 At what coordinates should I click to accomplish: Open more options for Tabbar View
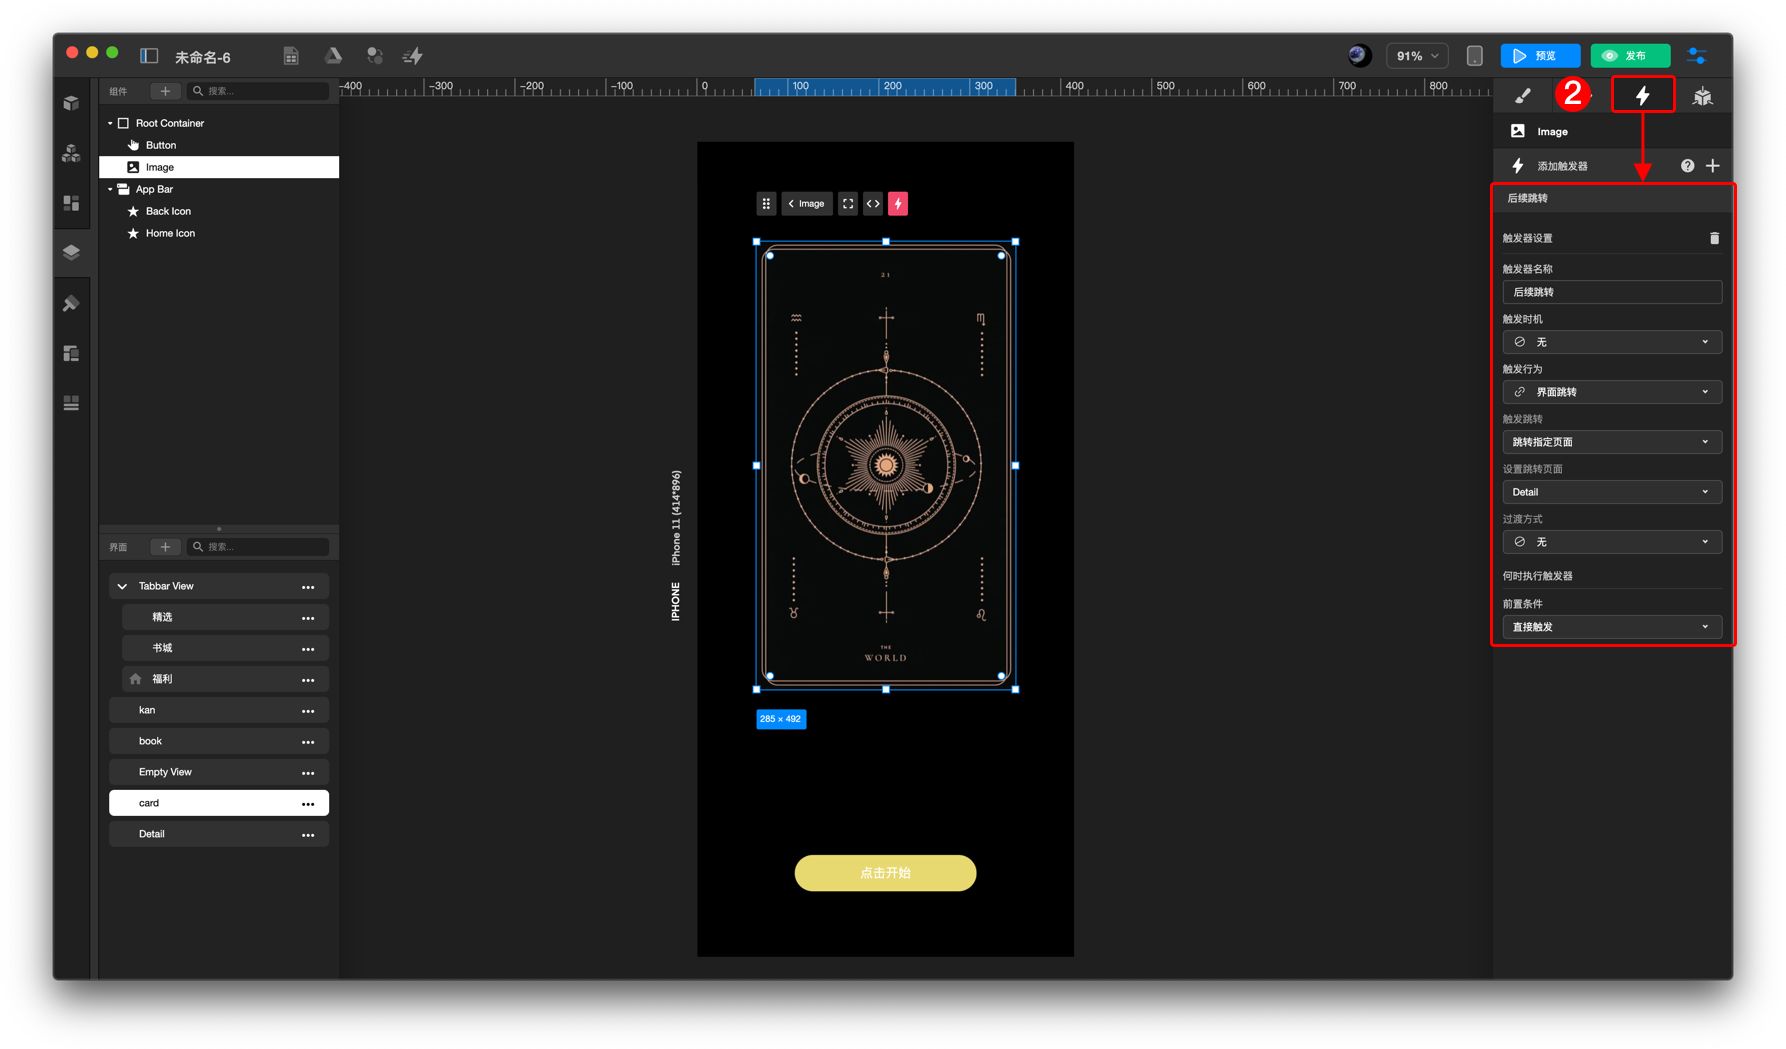coord(308,587)
